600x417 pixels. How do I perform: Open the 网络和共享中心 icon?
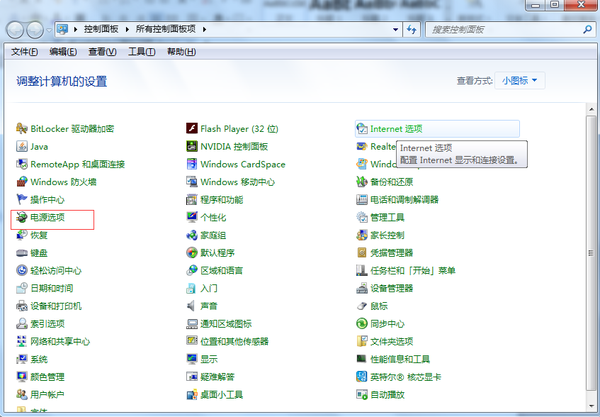point(22,341)
